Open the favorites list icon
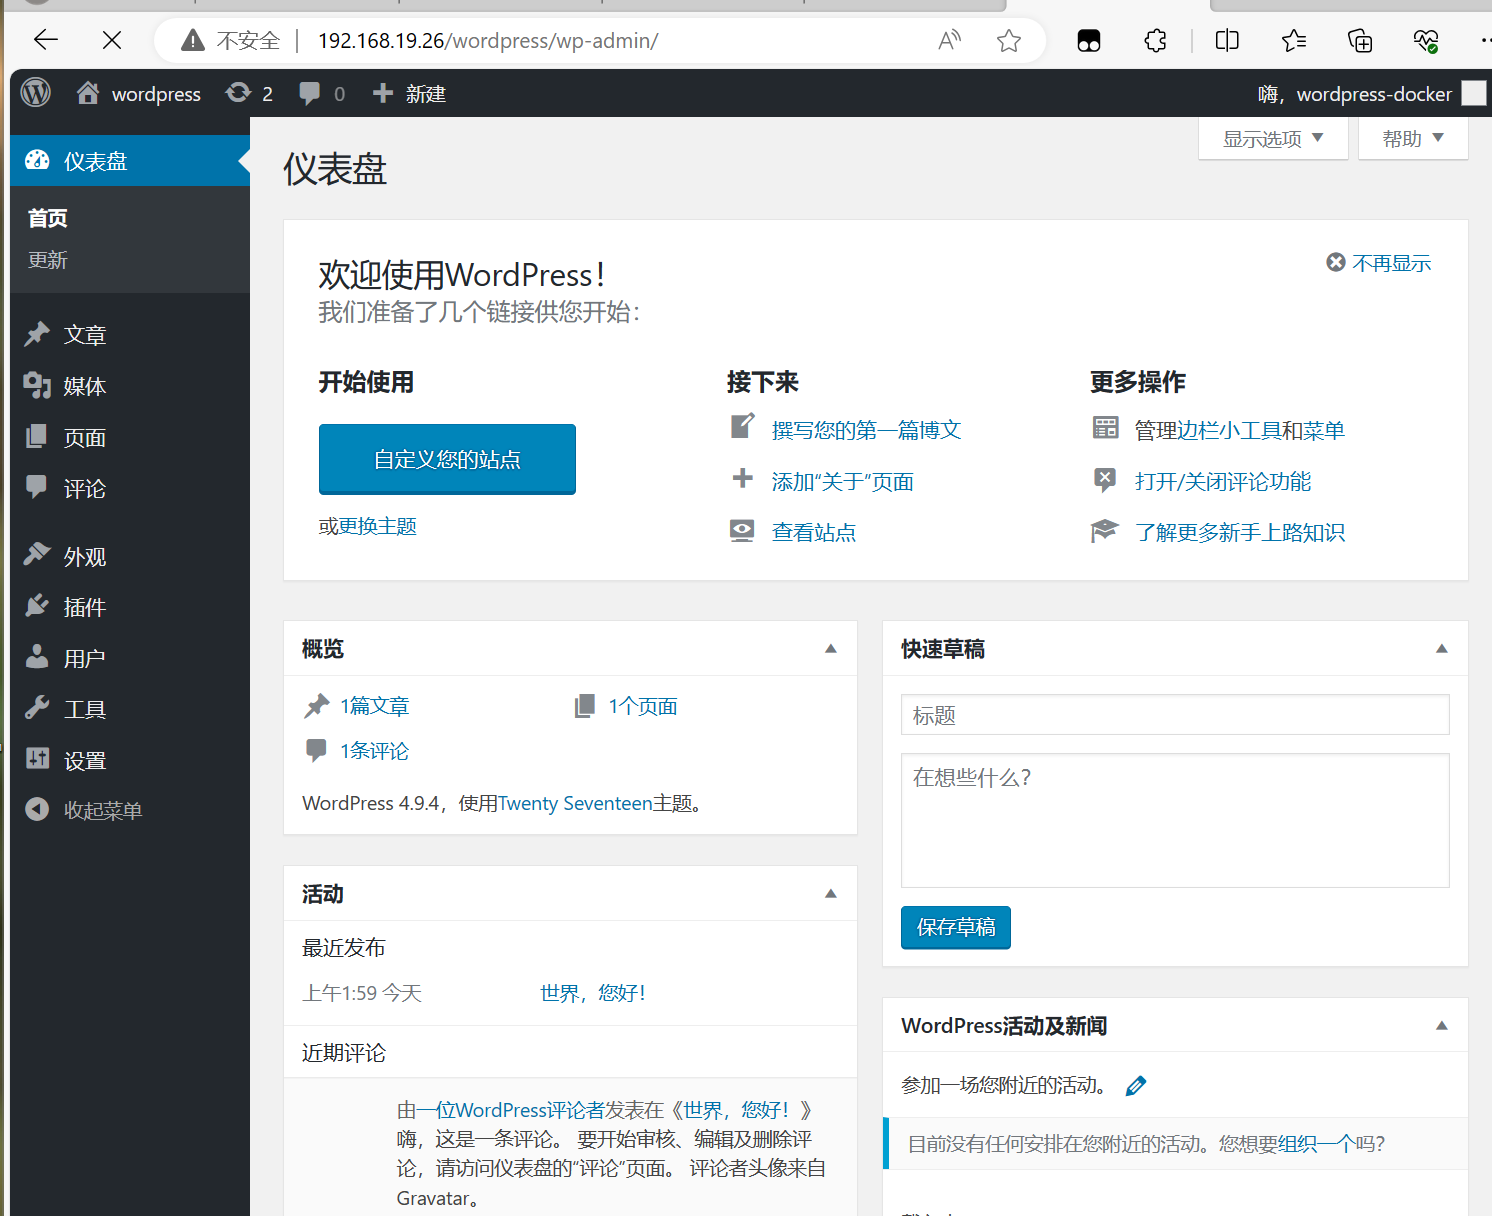The width and height of the screenshot is (1492, 1216). pos(1293,40)
